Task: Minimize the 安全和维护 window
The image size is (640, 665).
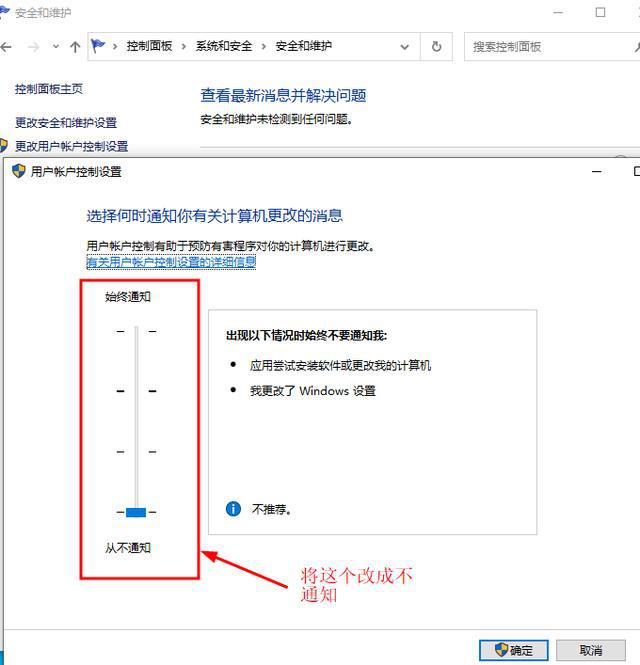Action: pos(555,13)
